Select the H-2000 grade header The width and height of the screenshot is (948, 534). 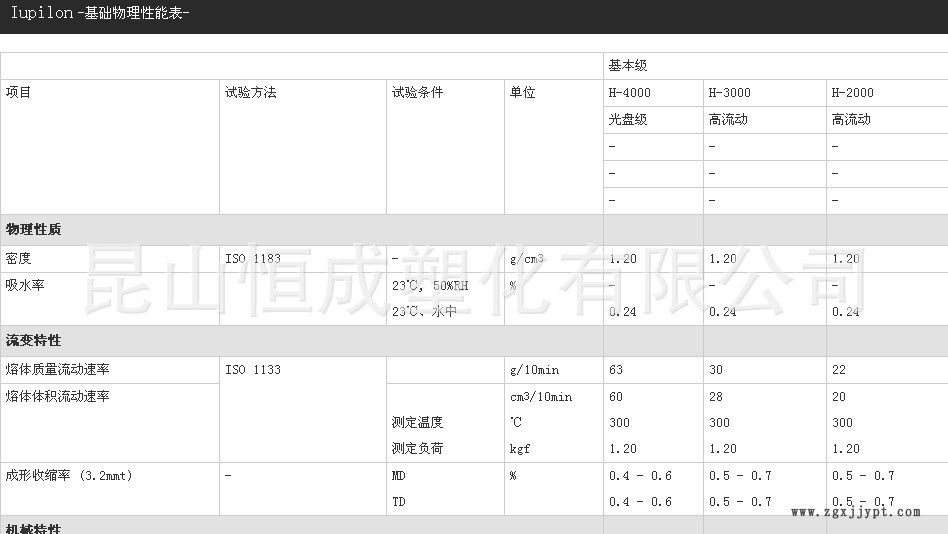pyautogui.click(x=852, y=93)
